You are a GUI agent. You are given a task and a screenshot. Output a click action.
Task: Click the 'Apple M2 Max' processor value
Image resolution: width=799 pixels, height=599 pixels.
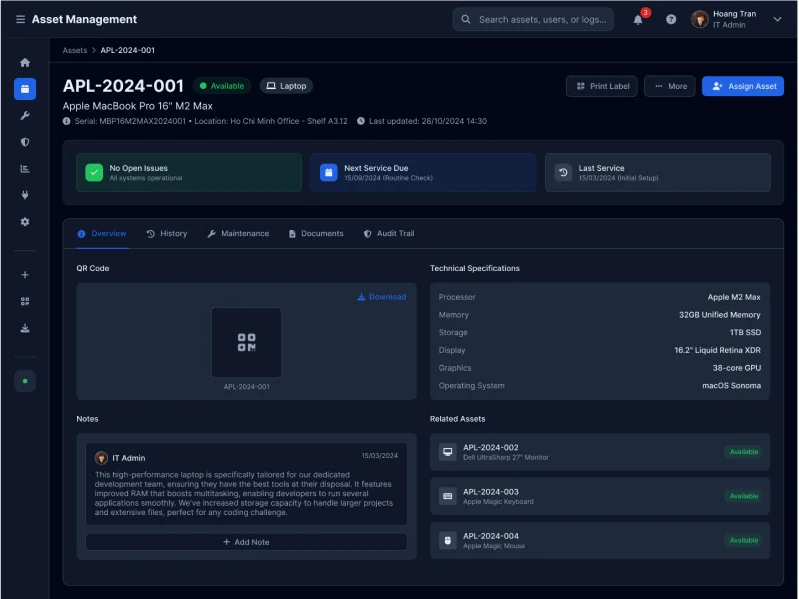pyautogui.click(x=734, y=297)
